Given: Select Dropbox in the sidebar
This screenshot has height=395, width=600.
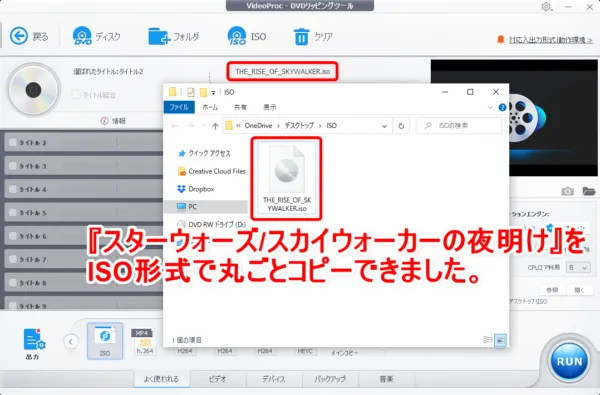Looking at the screenshot, I should coord(196,189).
